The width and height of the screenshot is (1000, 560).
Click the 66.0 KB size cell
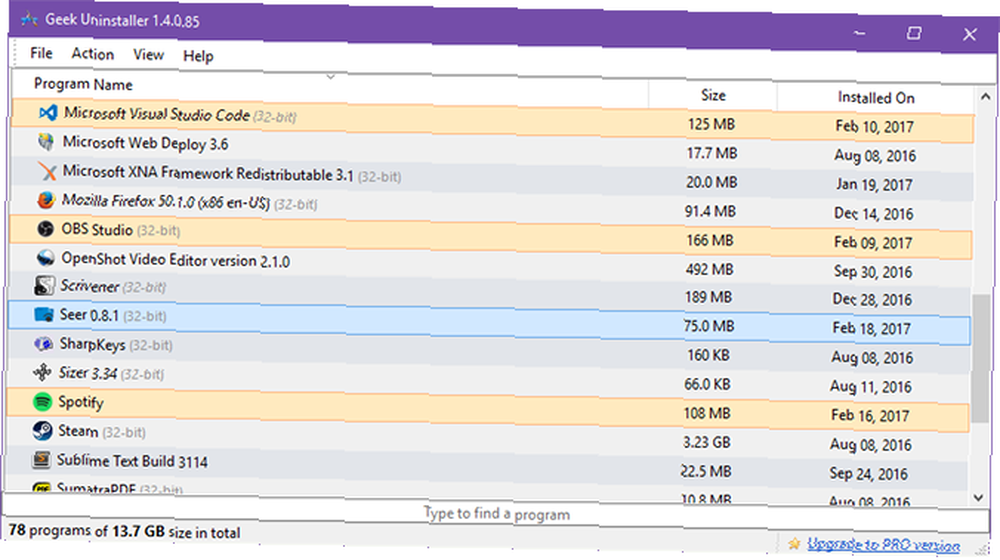point(707,384)
